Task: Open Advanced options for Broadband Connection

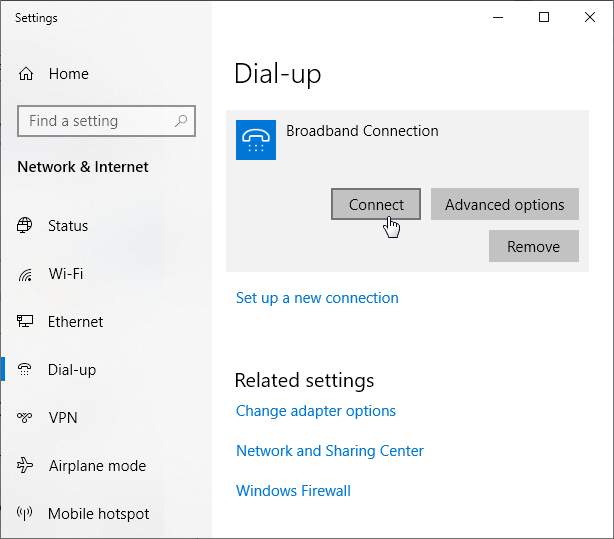Action: 504,205
